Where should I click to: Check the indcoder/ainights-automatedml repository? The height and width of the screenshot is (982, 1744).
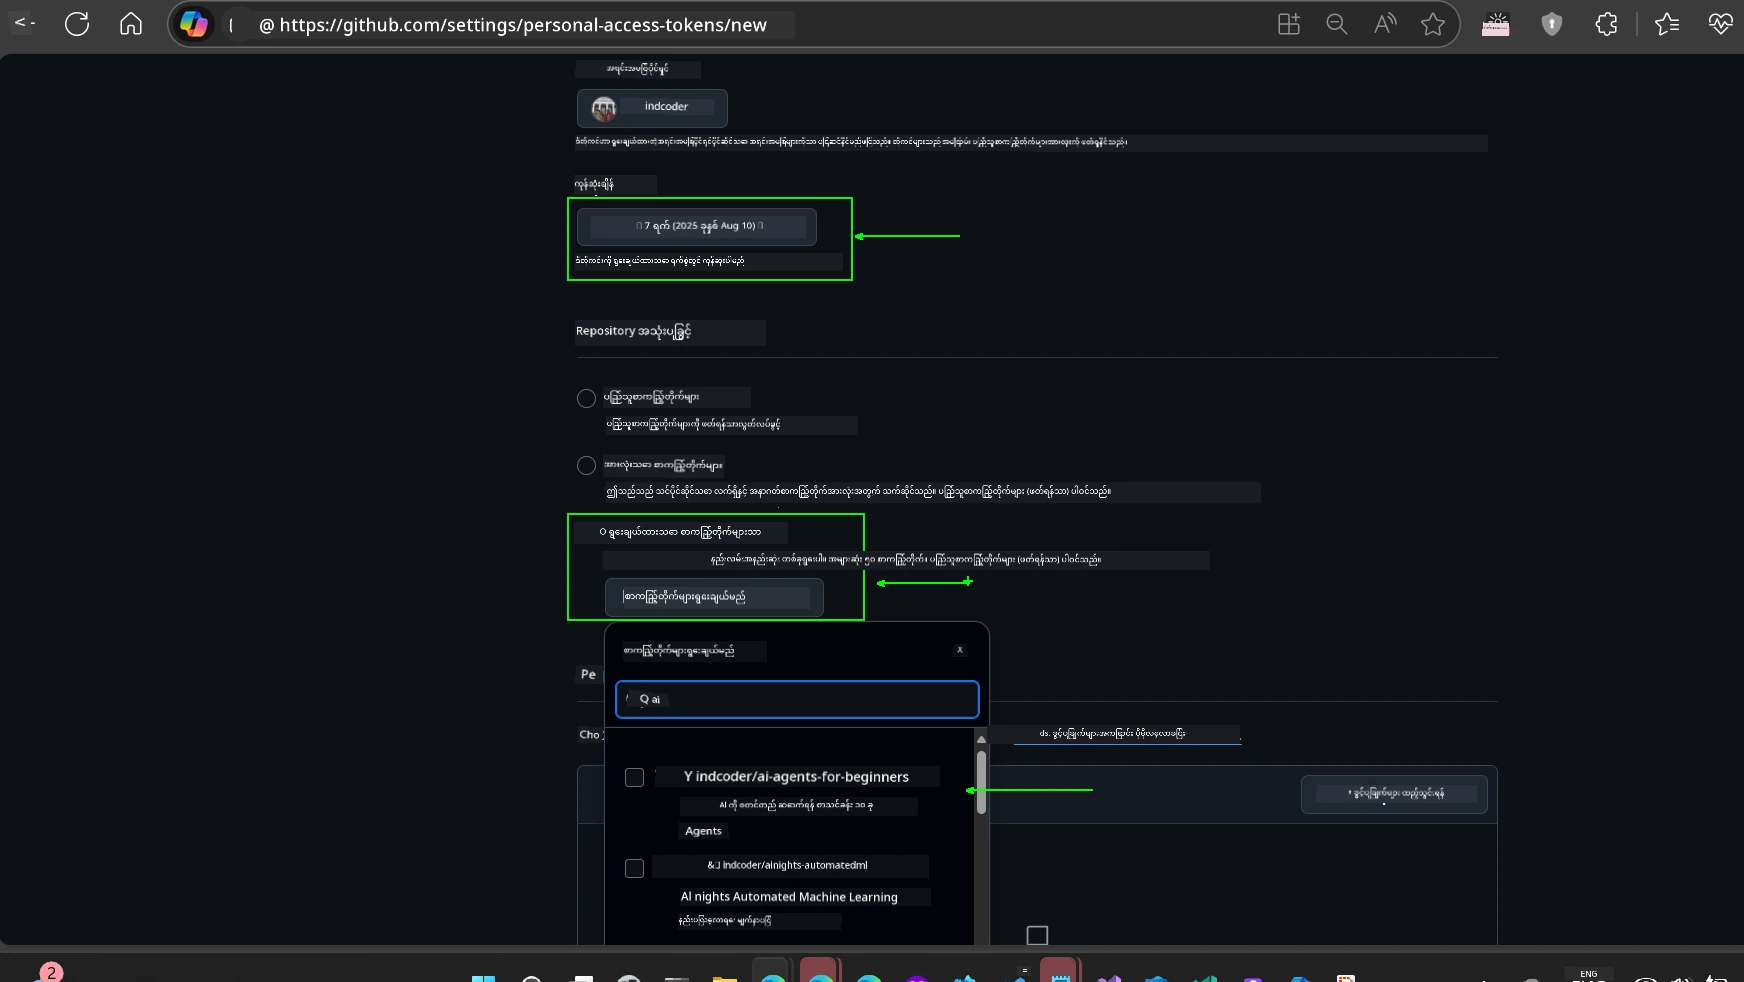(634, 869)
